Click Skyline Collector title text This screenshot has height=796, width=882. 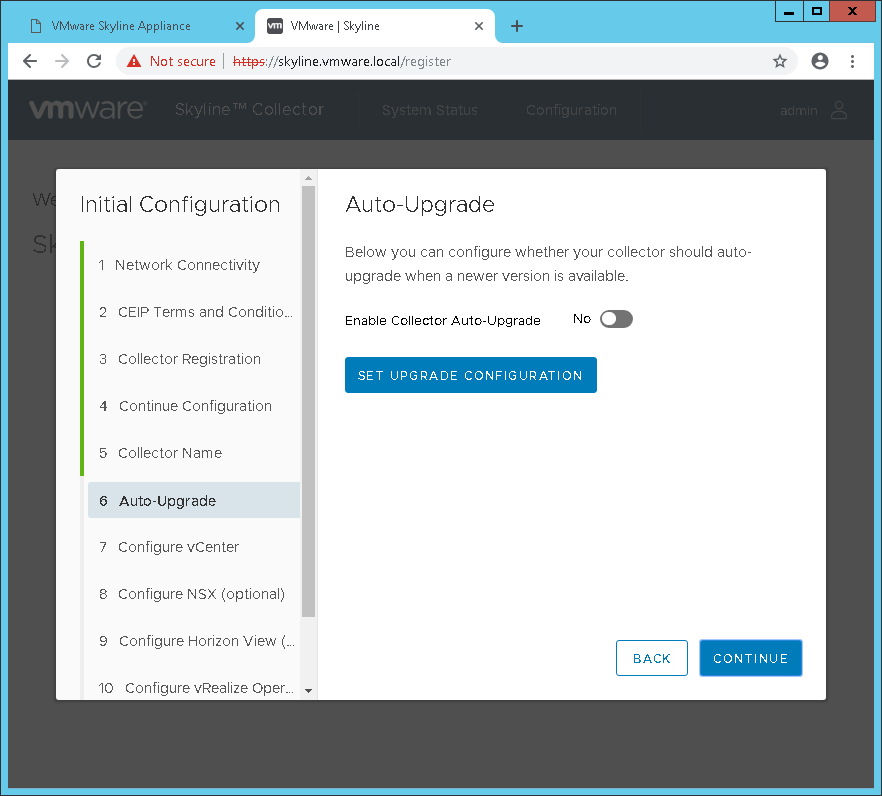pos(249,109)
